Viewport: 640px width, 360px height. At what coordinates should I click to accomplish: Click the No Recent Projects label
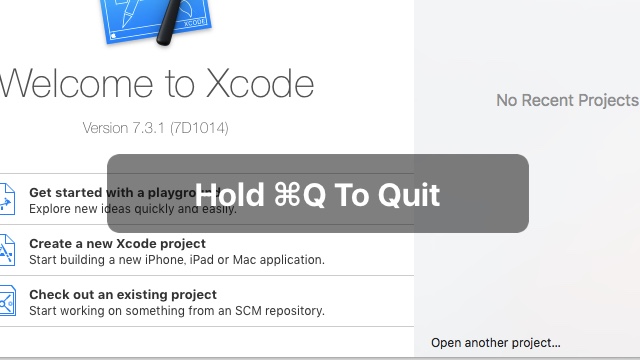567,100
